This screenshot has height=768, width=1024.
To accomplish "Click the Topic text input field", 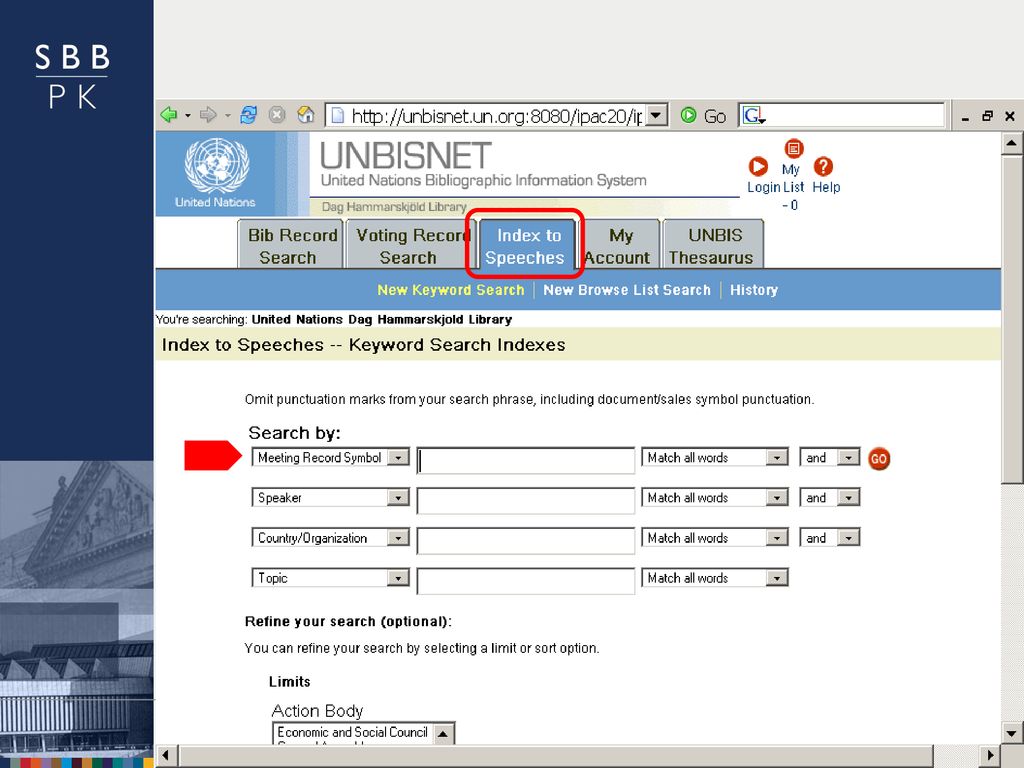I will 526,581.
